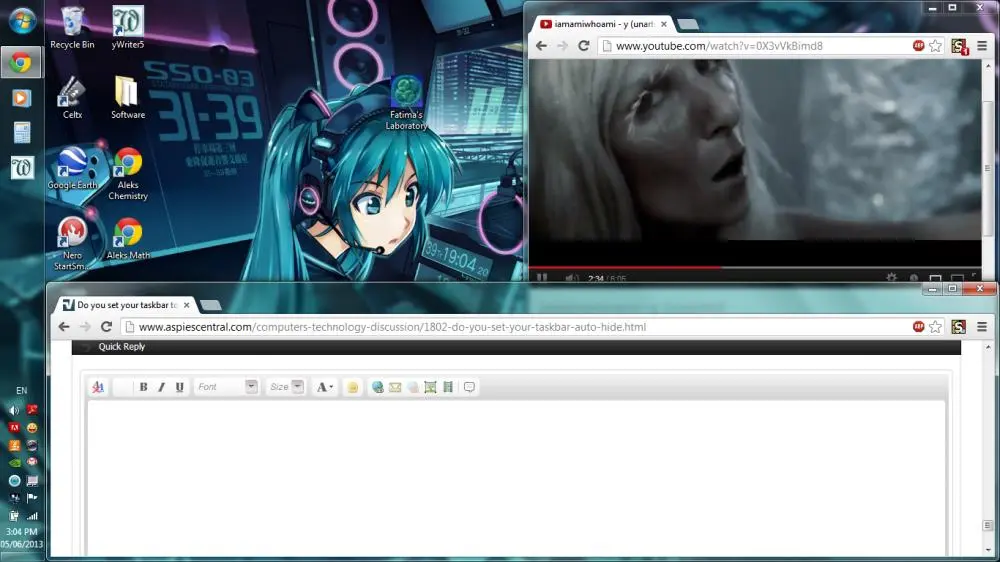1000x562 pixels.
Task: Close the iamamiwhoami YouTube tab
Action: (x=664, y=24)
